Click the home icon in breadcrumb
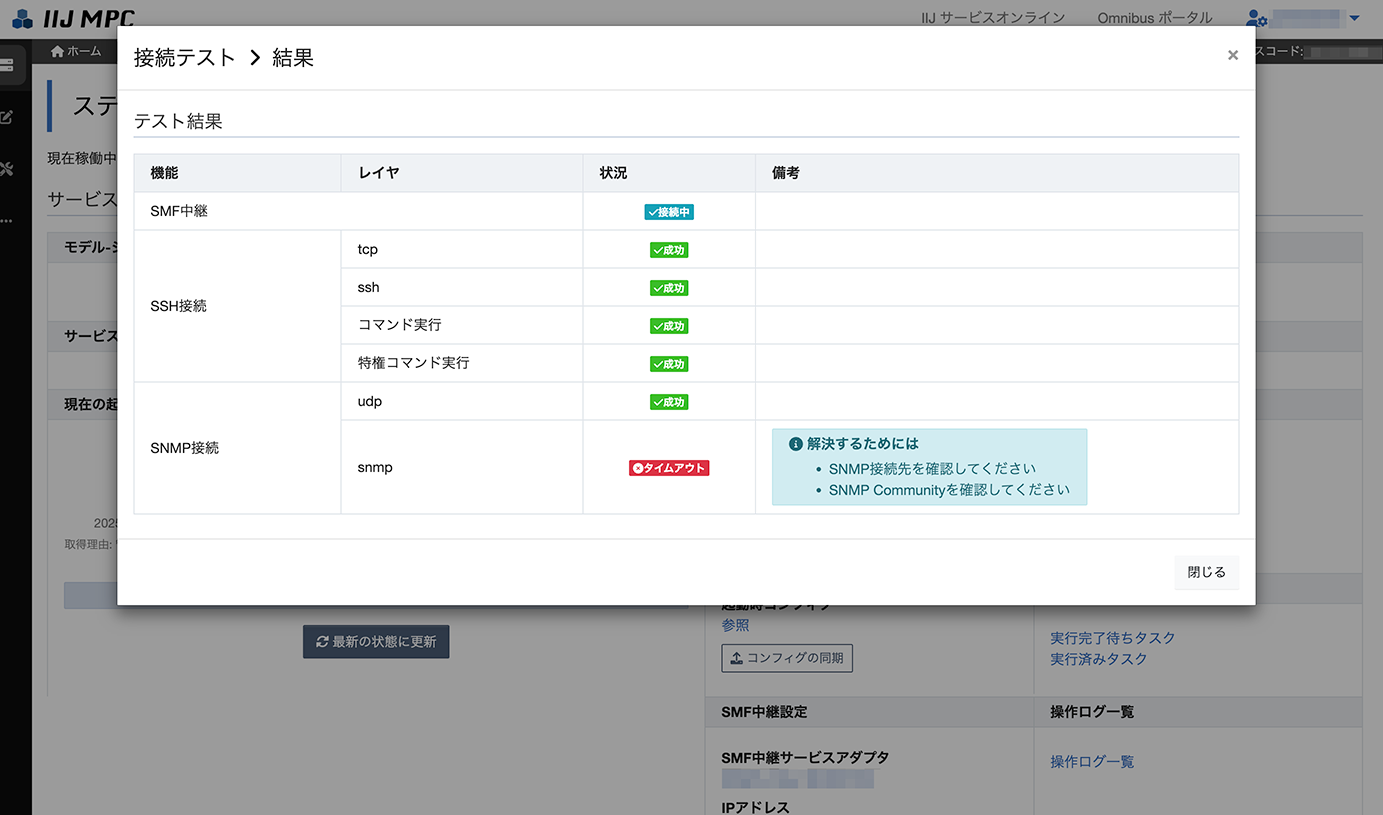The height and width of the screenshot is (815, 1383). (x=57, y=51)
